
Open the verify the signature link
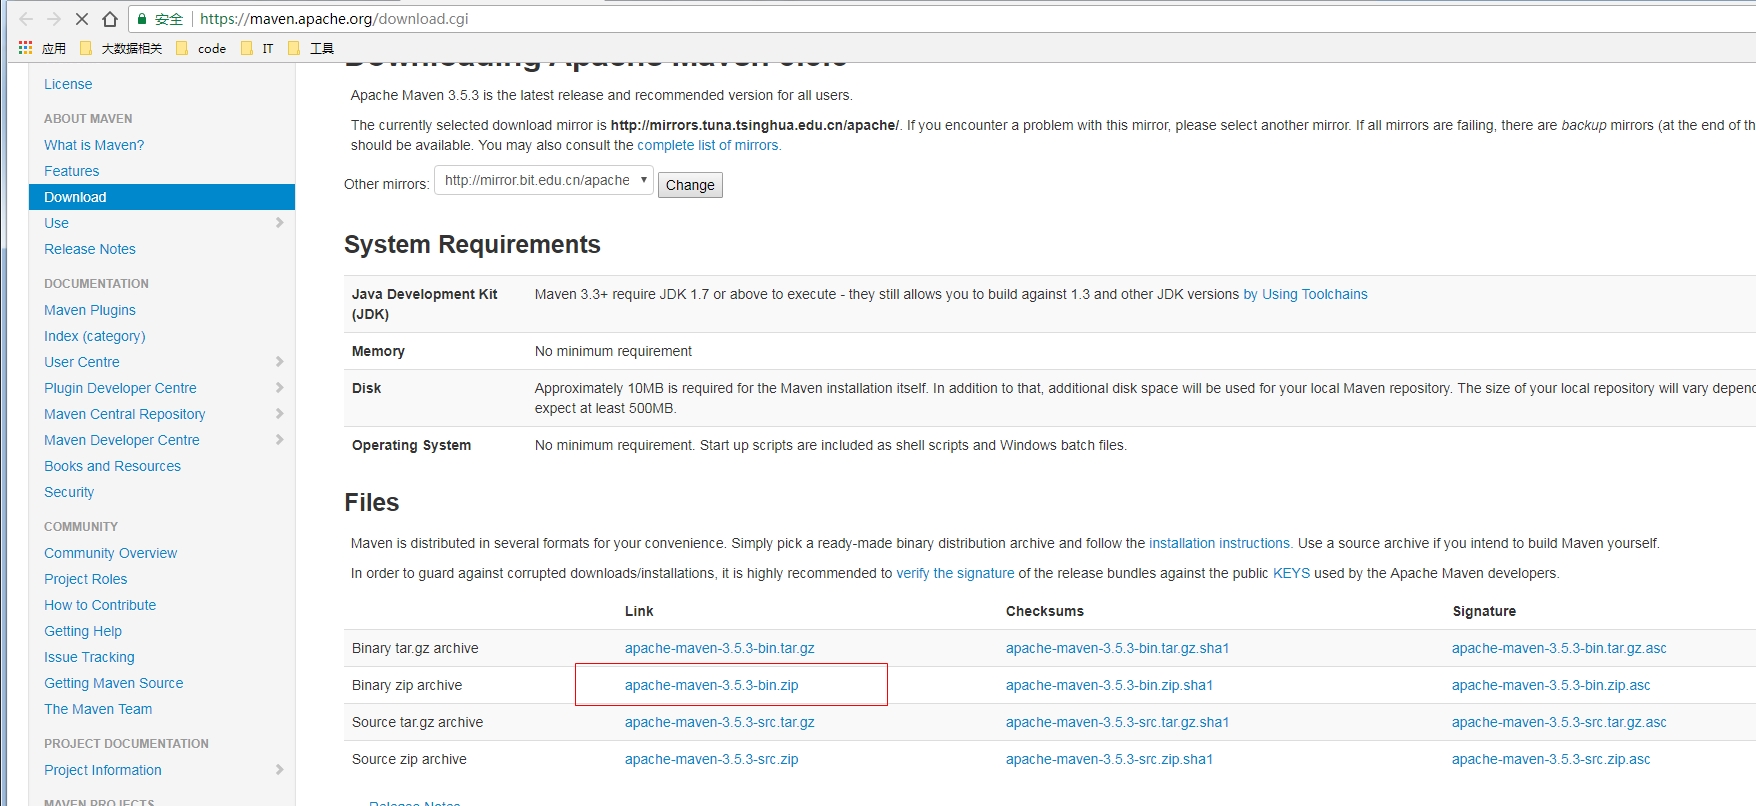pos(955,573)
